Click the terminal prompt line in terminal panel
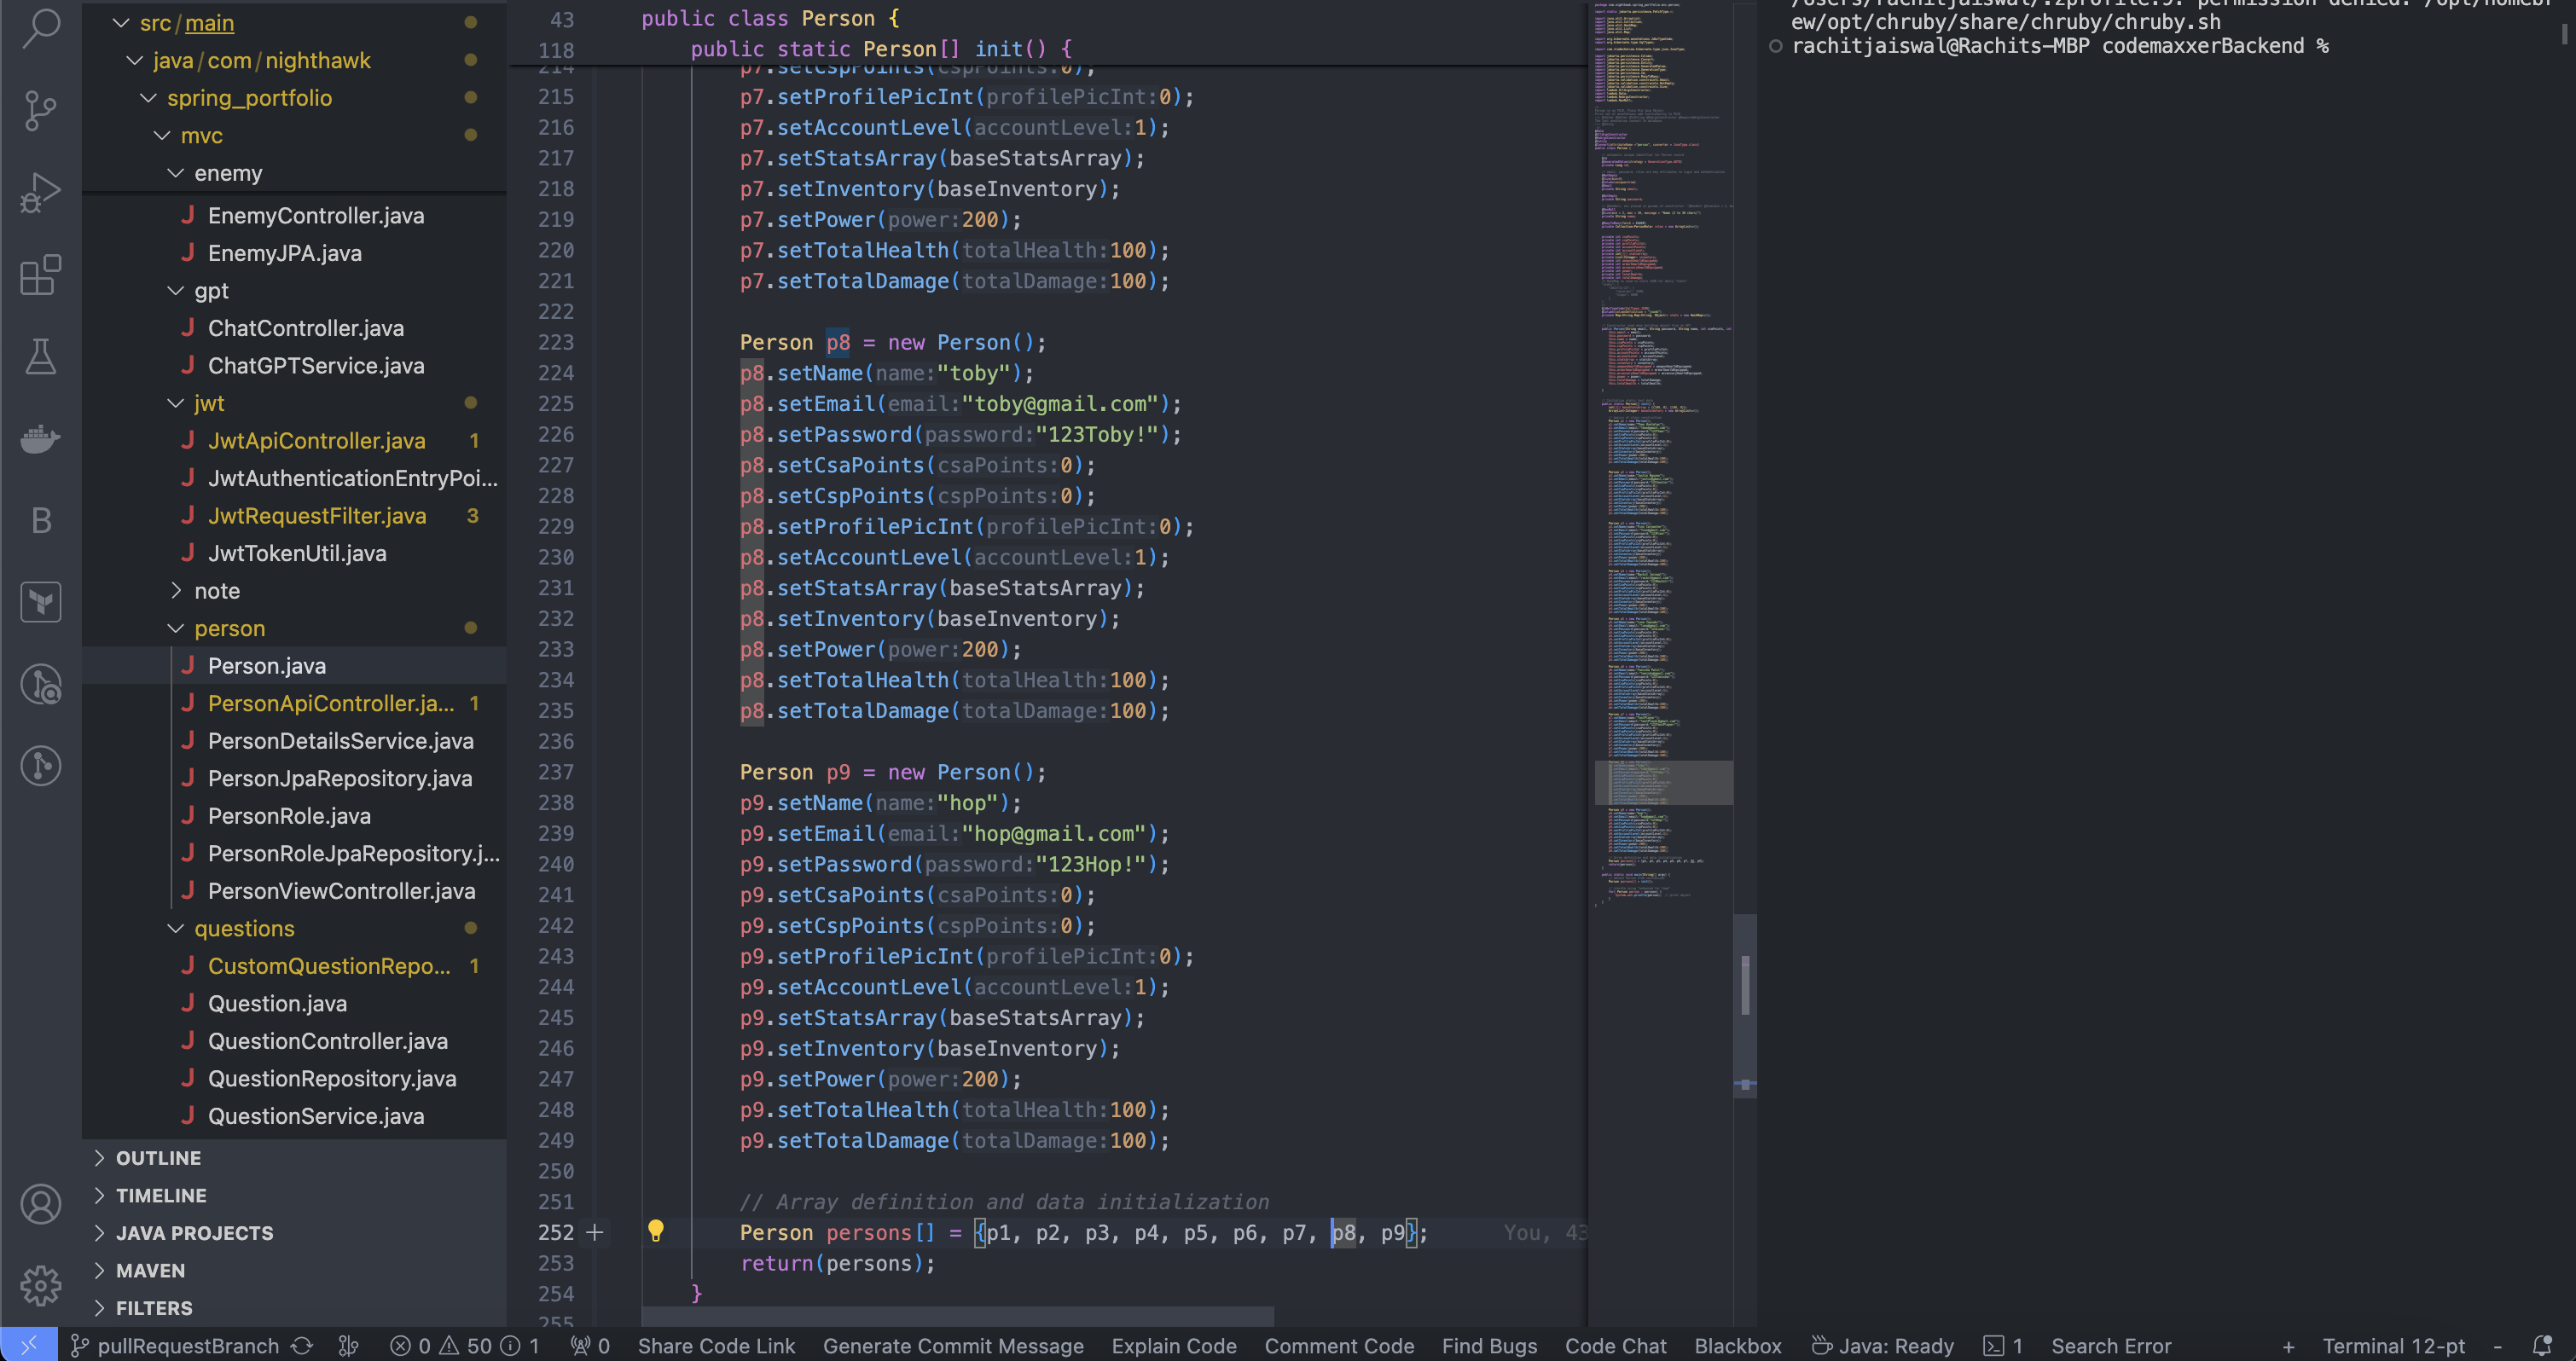The width and height of the screenshot is (2576, 1361). click(x=2060, y=46)
